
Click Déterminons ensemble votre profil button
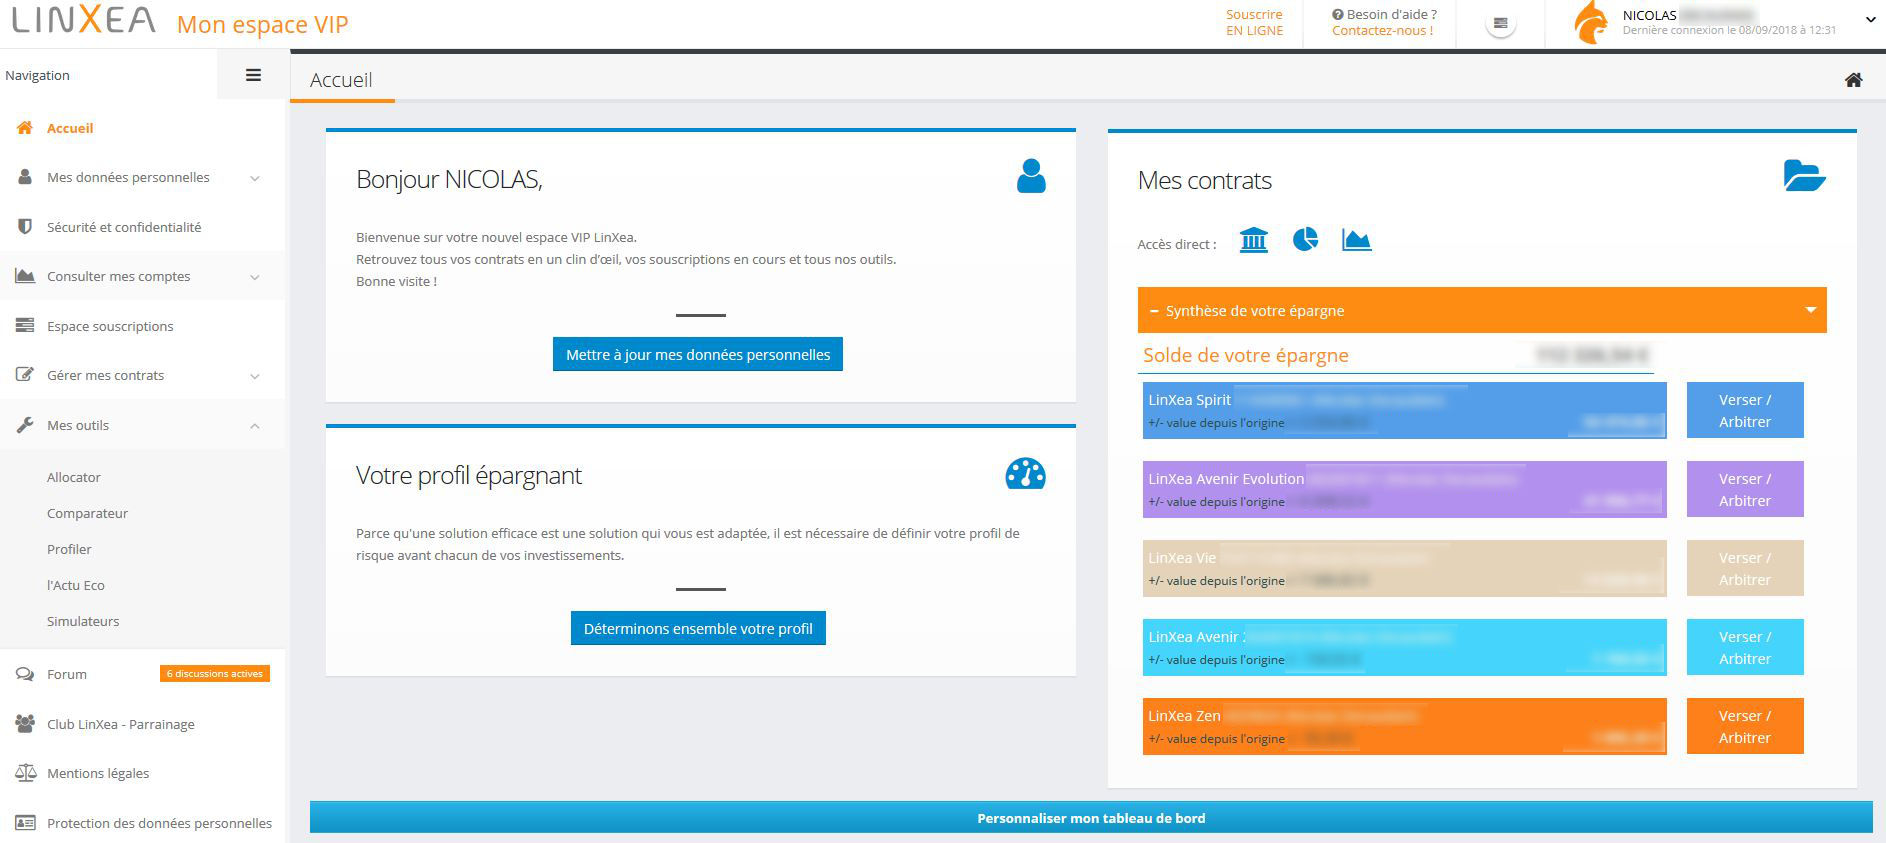[x=697, y=629]
